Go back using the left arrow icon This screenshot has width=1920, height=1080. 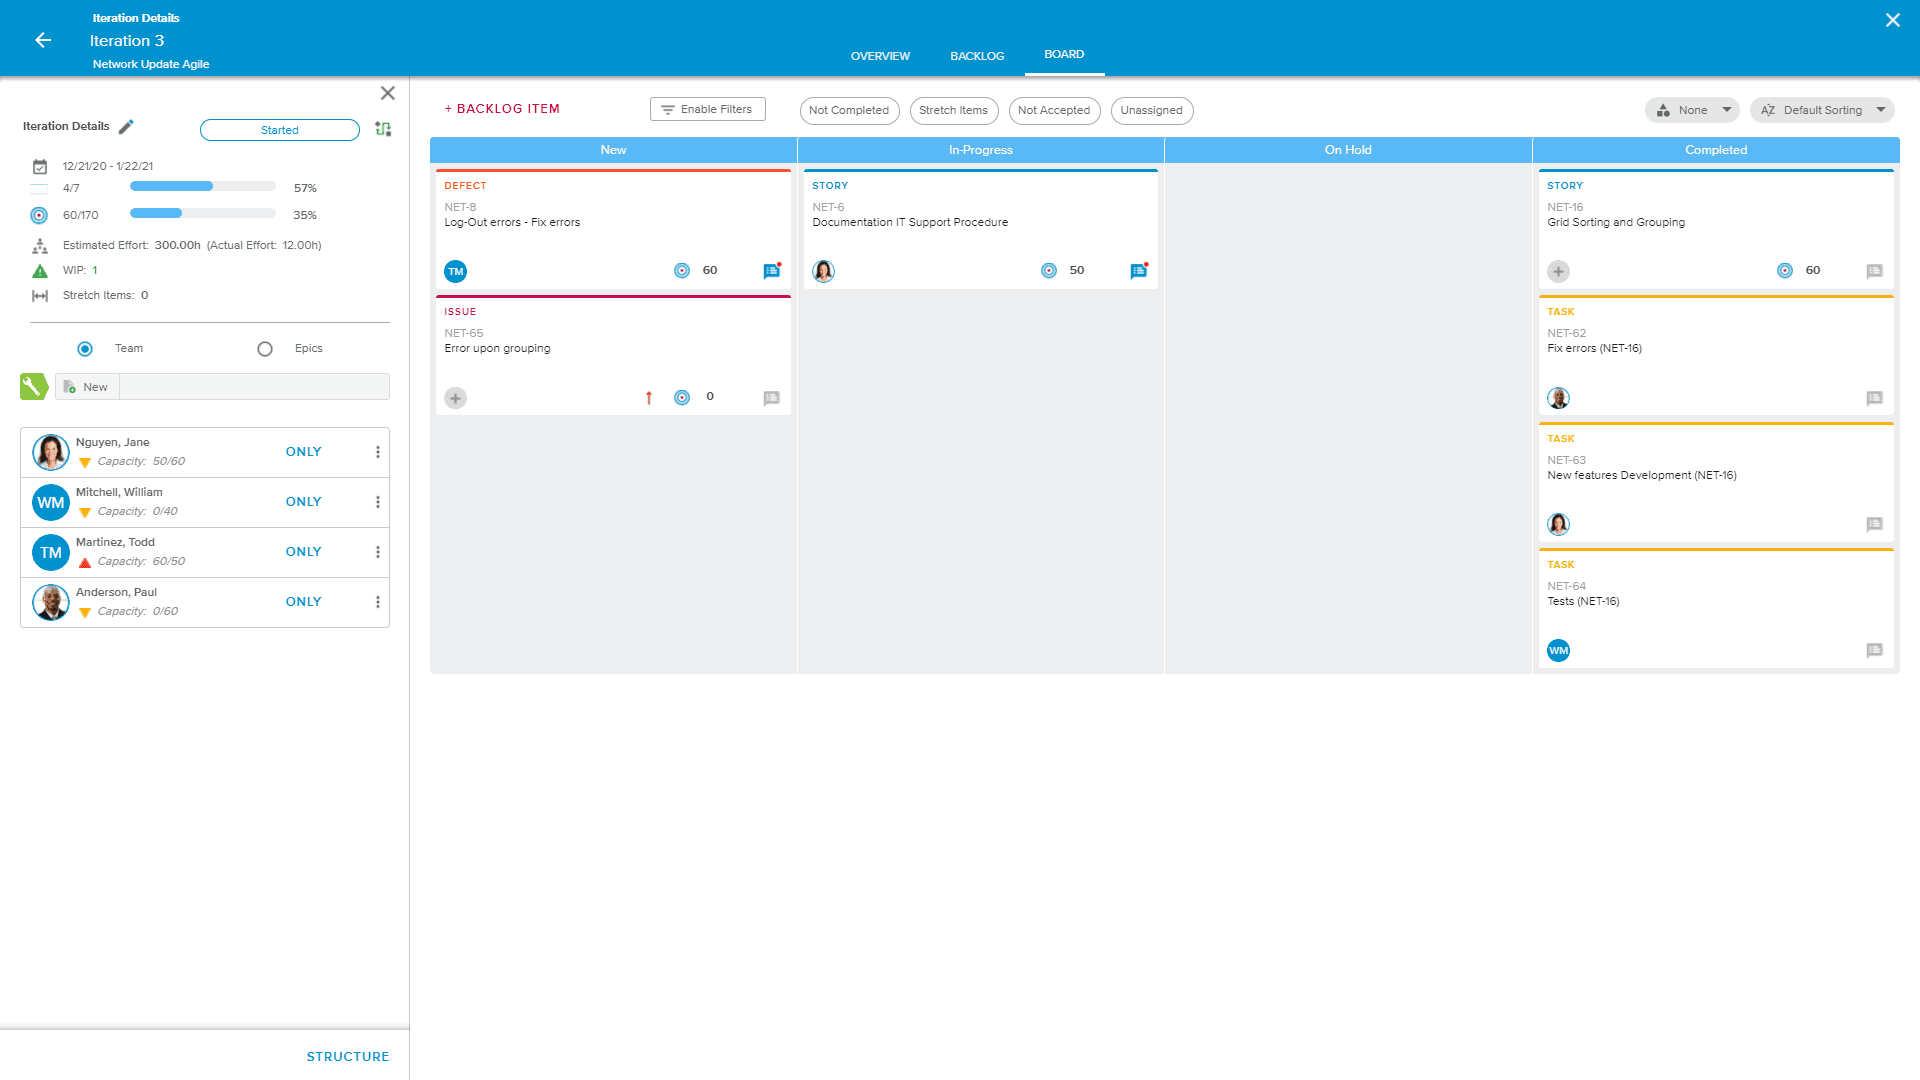click(x=43, y=40)
